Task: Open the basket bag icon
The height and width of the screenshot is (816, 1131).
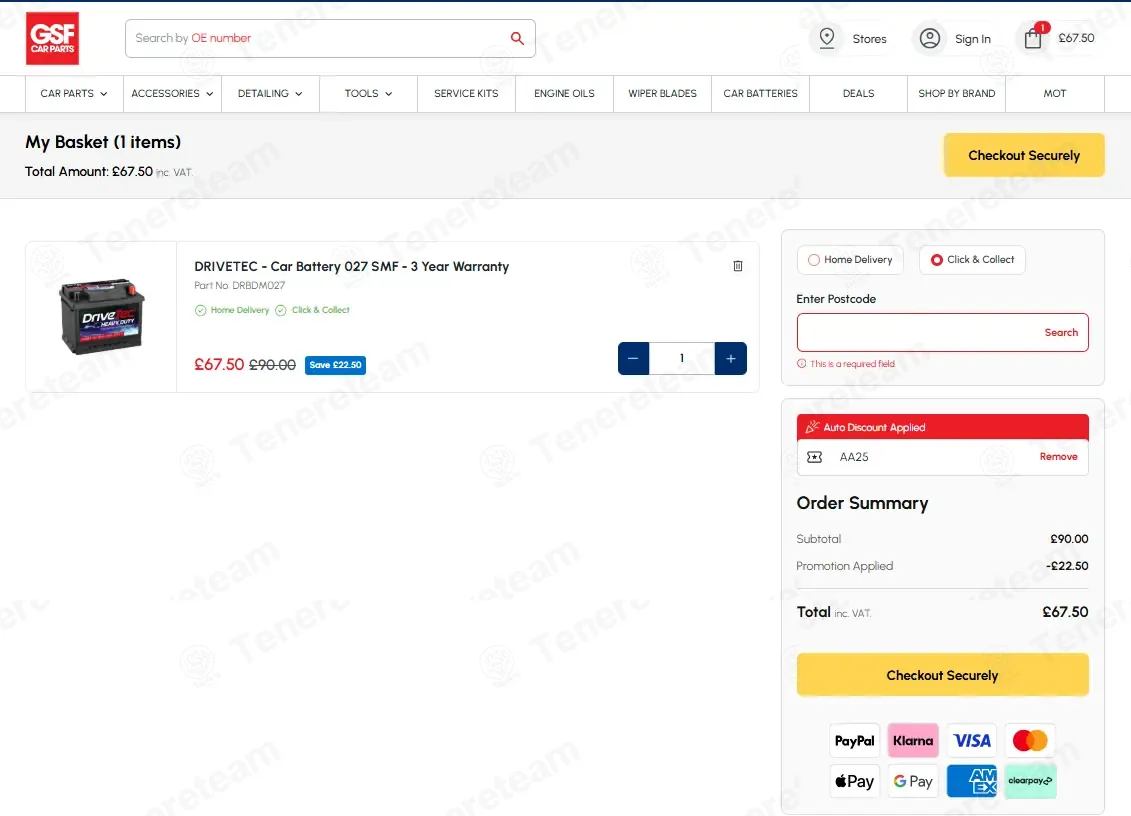Action: pos(1034,38)
